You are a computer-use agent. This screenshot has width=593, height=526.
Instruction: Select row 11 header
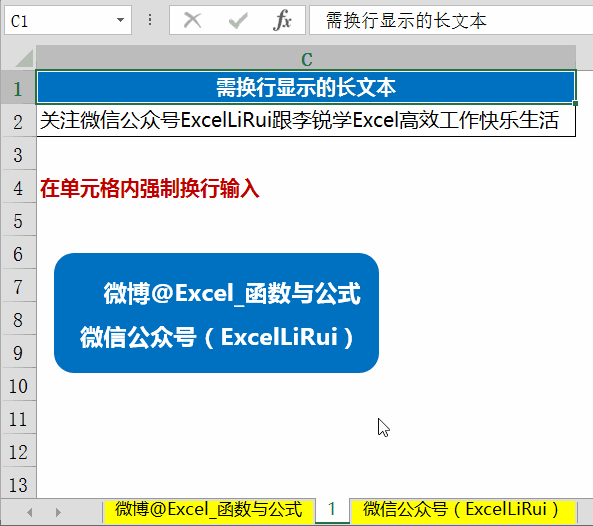pos(18,417)
